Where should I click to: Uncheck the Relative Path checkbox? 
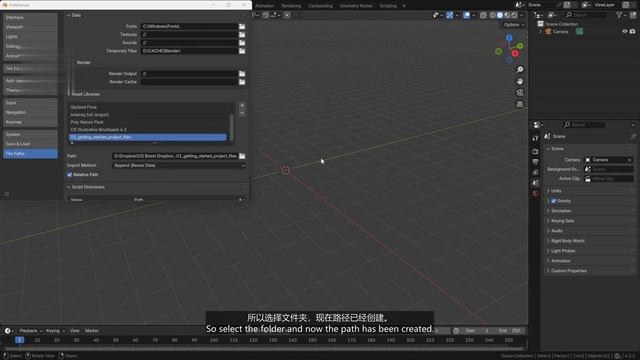click(x=70, y=175)
